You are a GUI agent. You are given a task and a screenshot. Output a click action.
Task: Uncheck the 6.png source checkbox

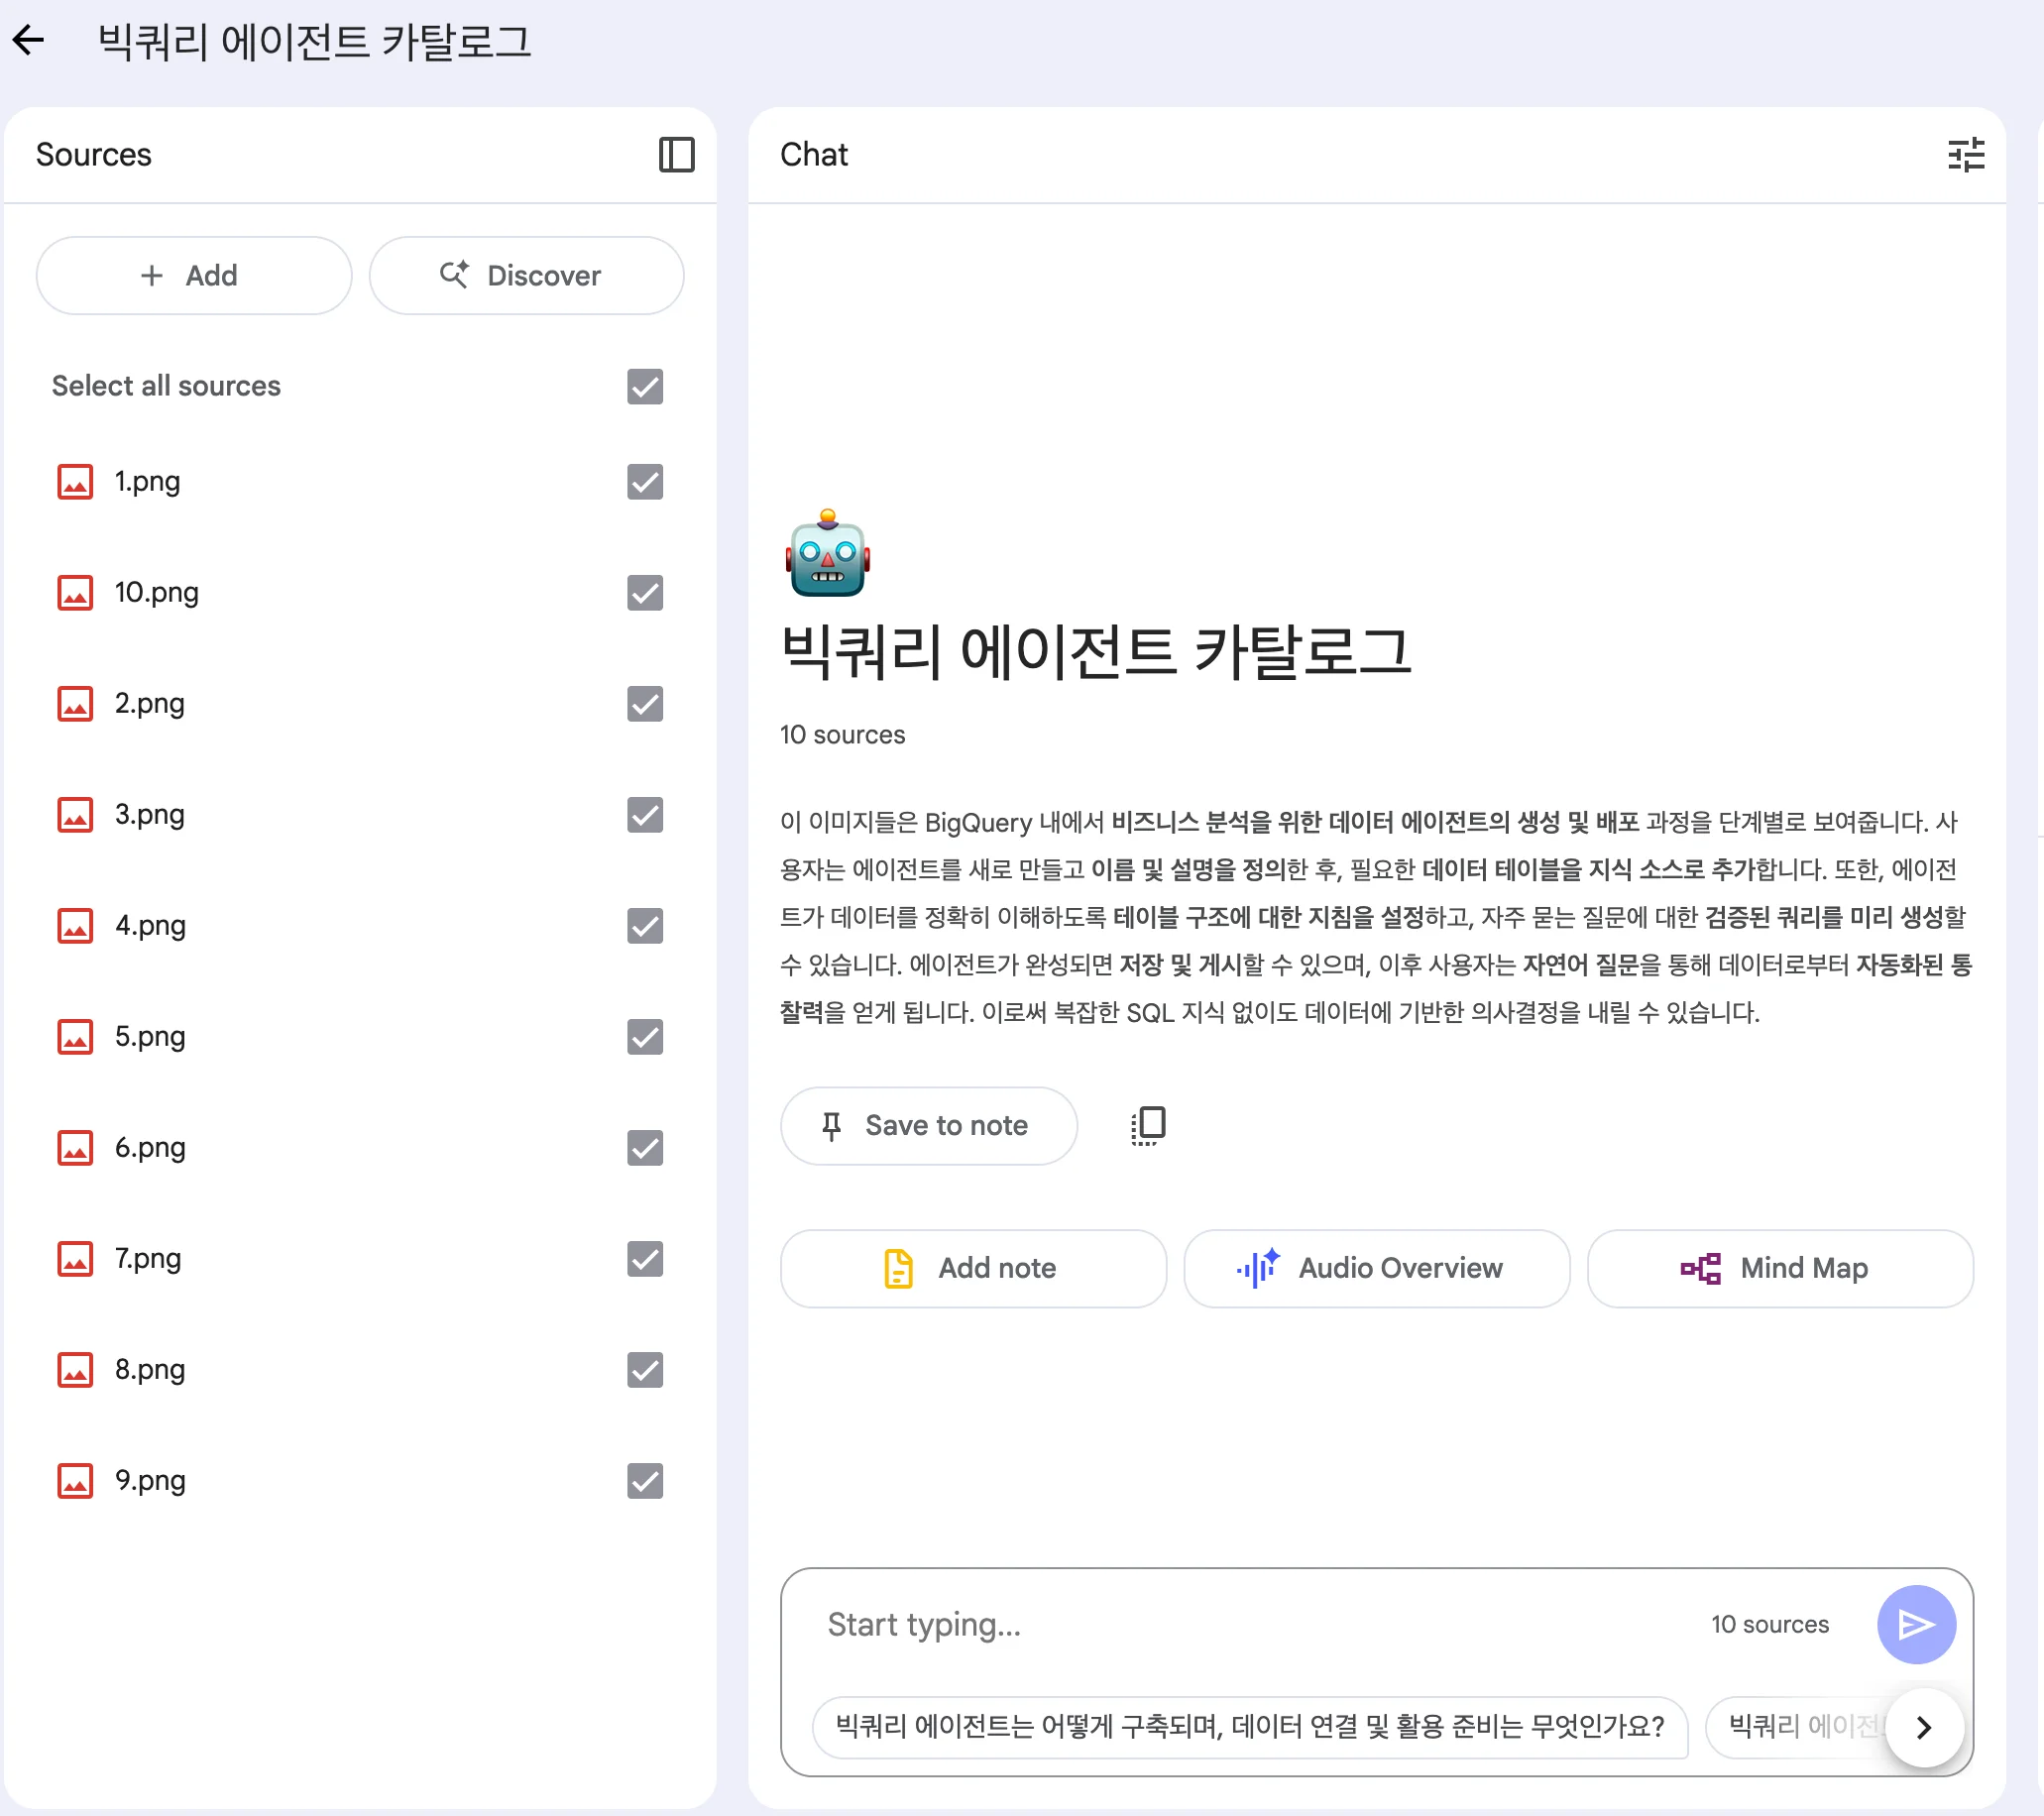coord(645,1148)
